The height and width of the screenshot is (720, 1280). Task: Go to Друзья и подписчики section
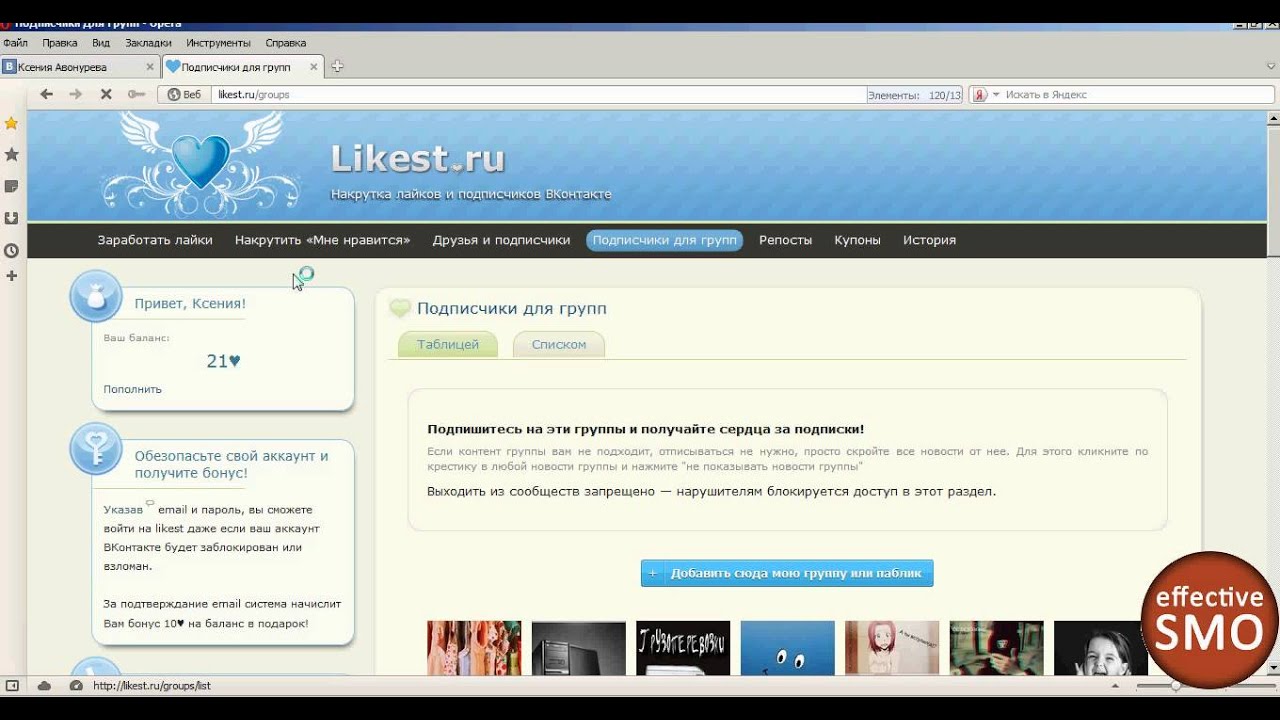[501, 240]
